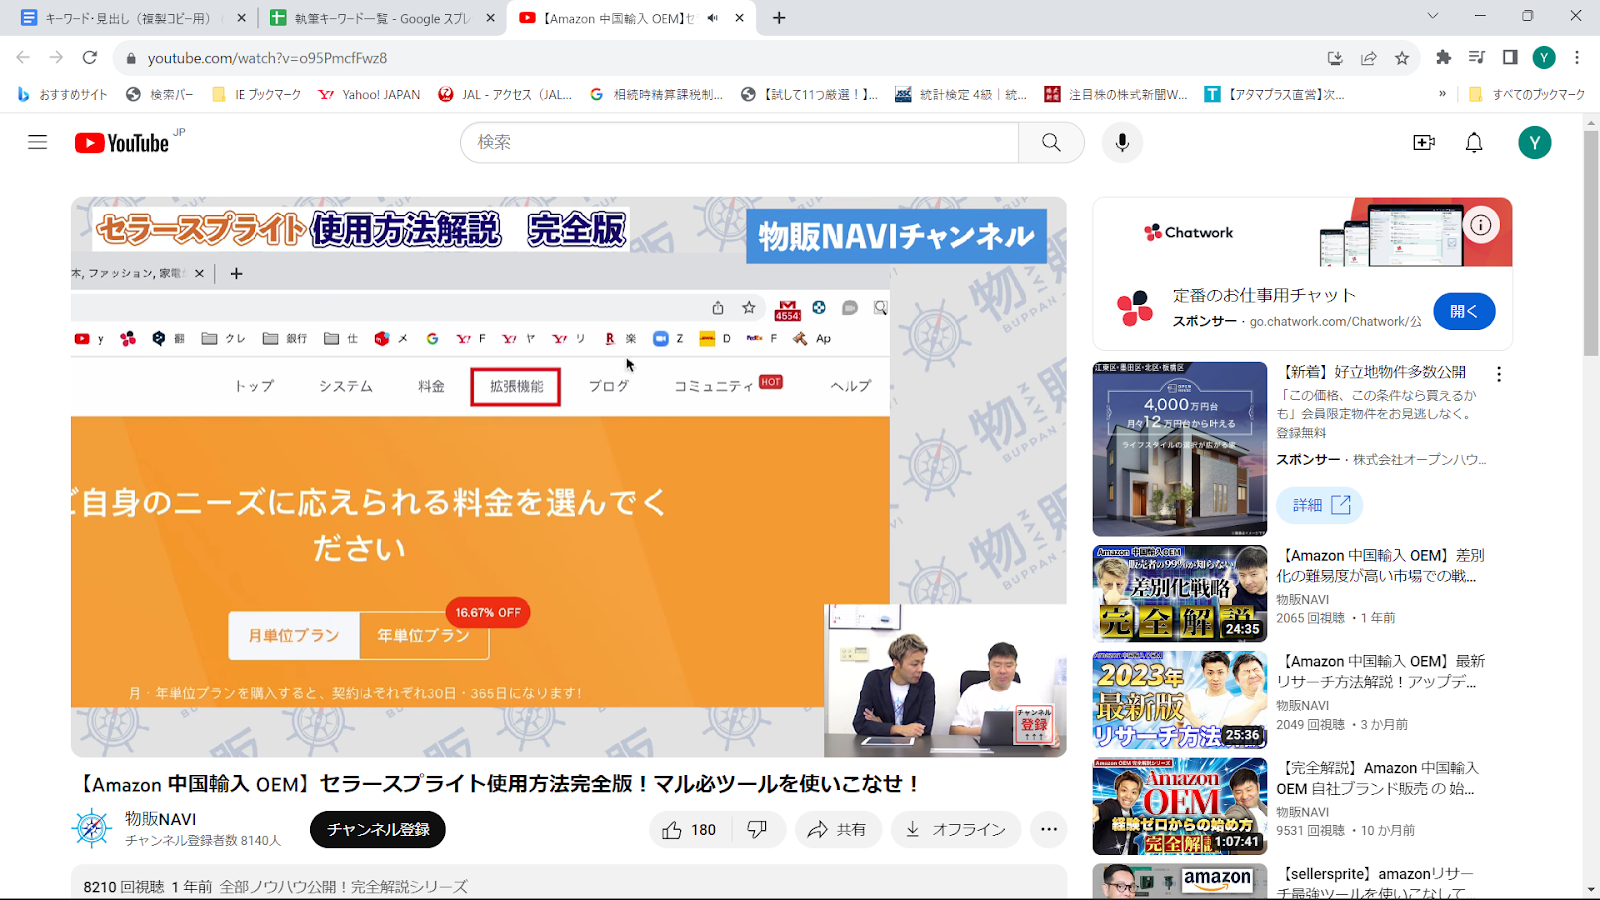Close the 執筆キーワード一覧 tab
This screenshot has width=1600, height=900.
(490, 18)
